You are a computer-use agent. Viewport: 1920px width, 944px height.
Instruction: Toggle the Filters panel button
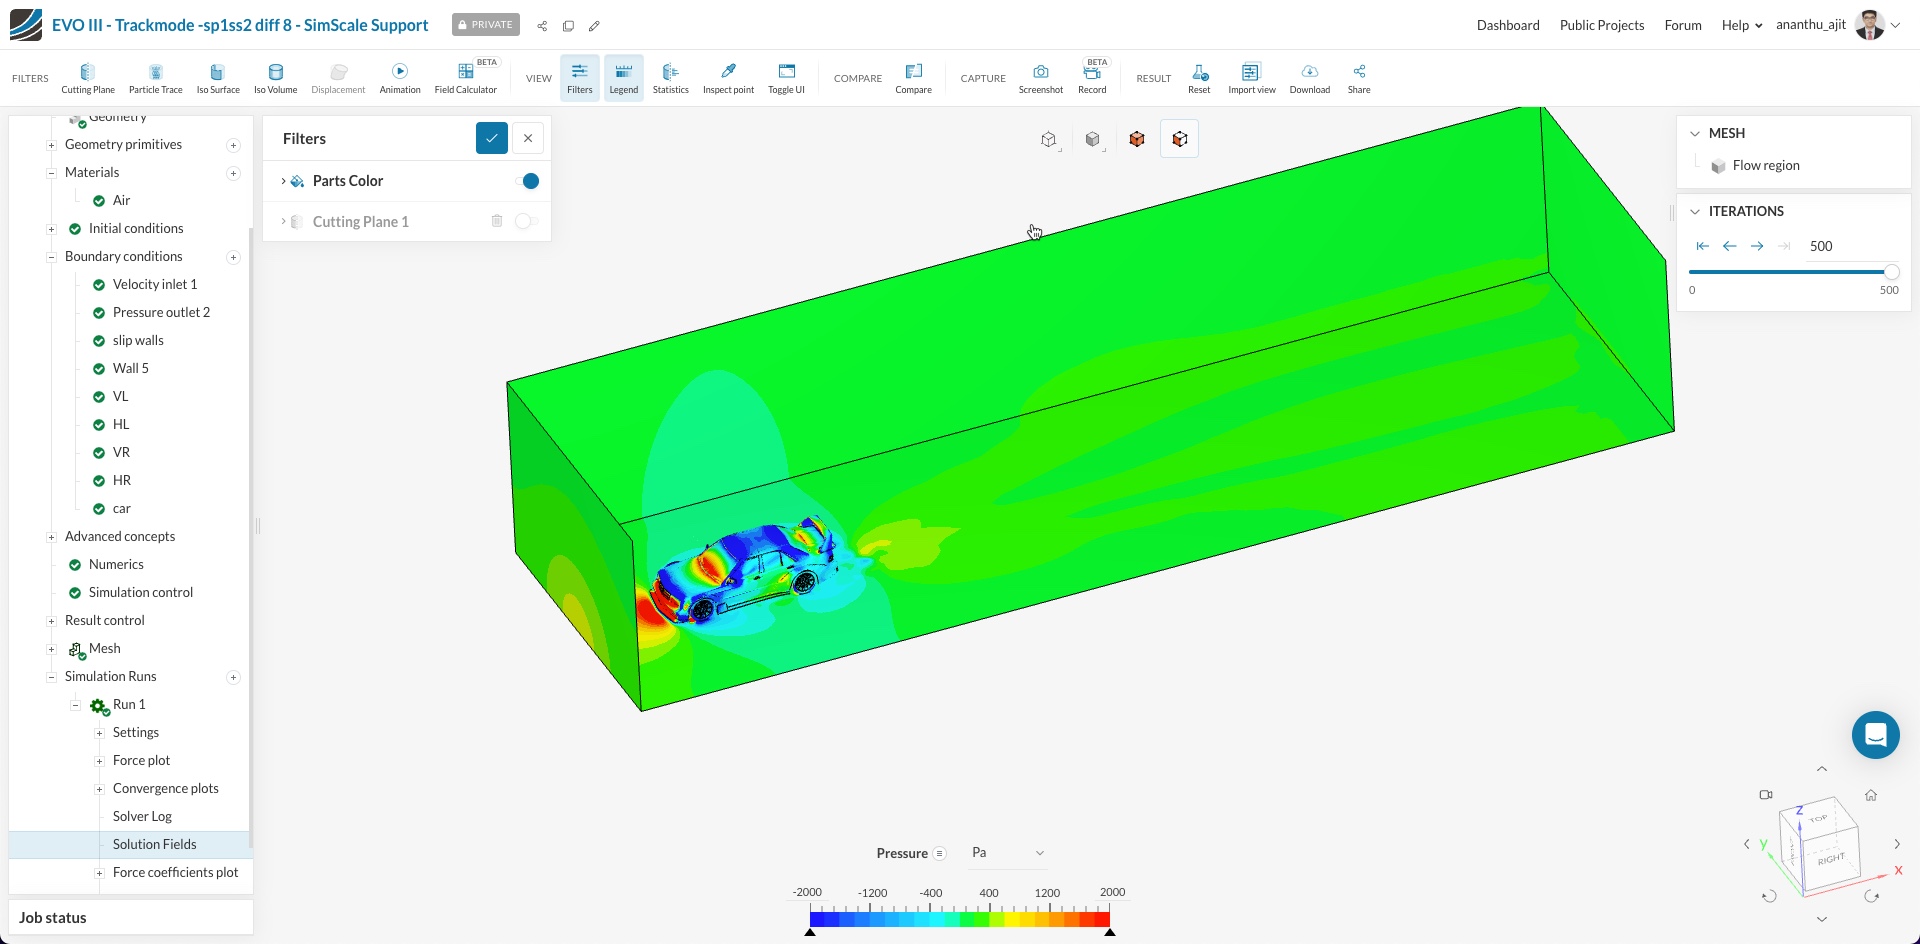(580, 78)
